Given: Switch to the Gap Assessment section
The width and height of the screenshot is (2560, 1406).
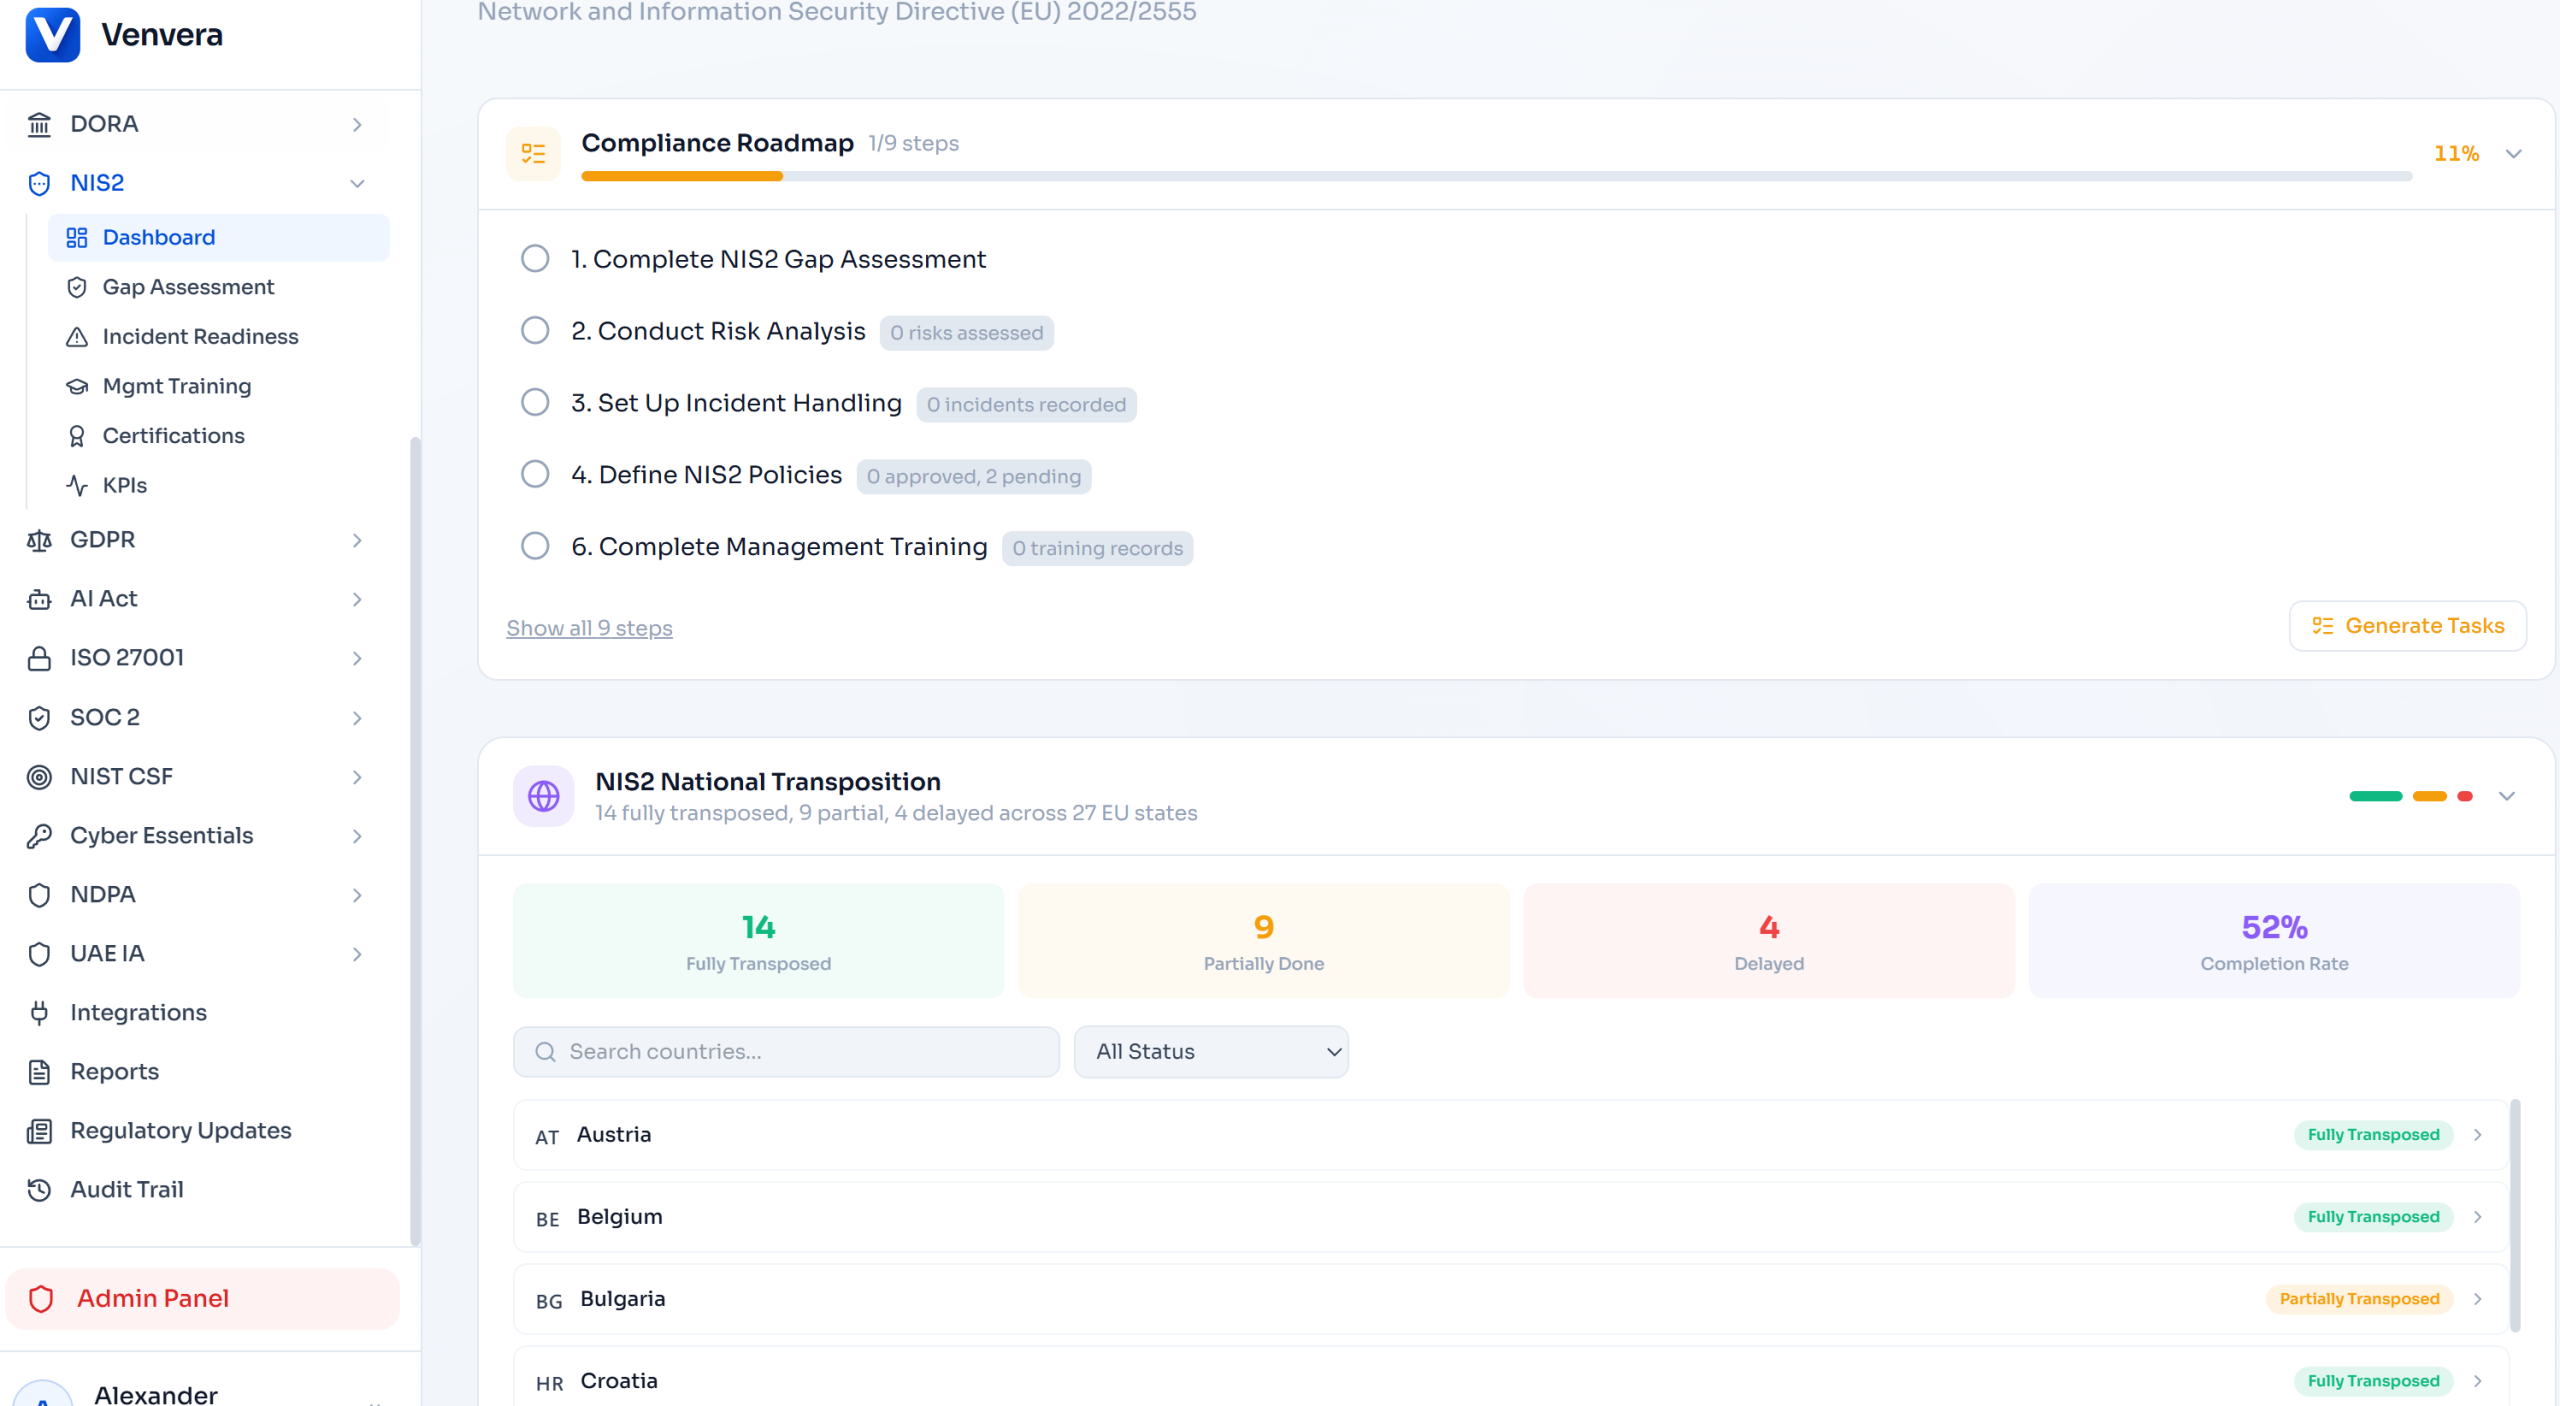Looking at the screenshot, I should [x=188, y=287].
